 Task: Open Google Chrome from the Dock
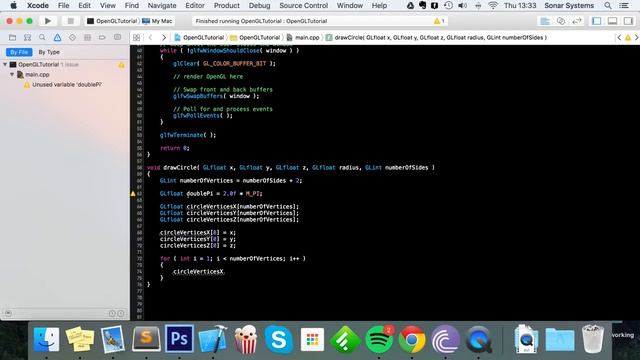412,339
